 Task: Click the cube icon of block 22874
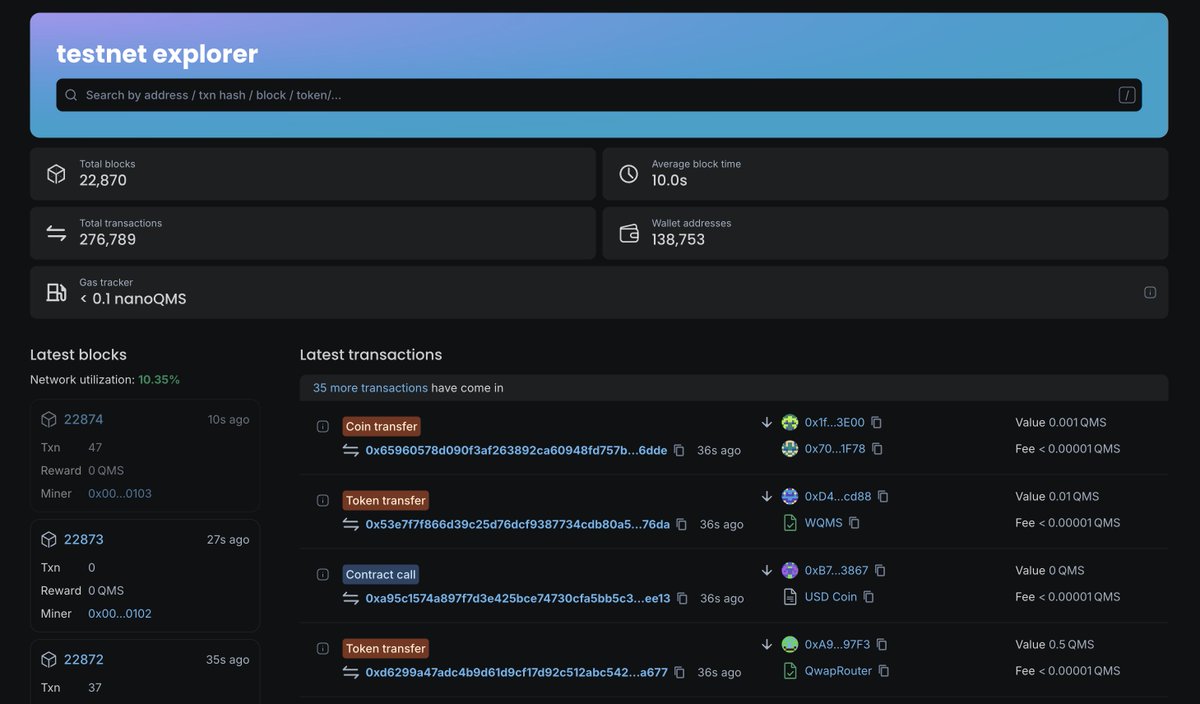point(49,419)
